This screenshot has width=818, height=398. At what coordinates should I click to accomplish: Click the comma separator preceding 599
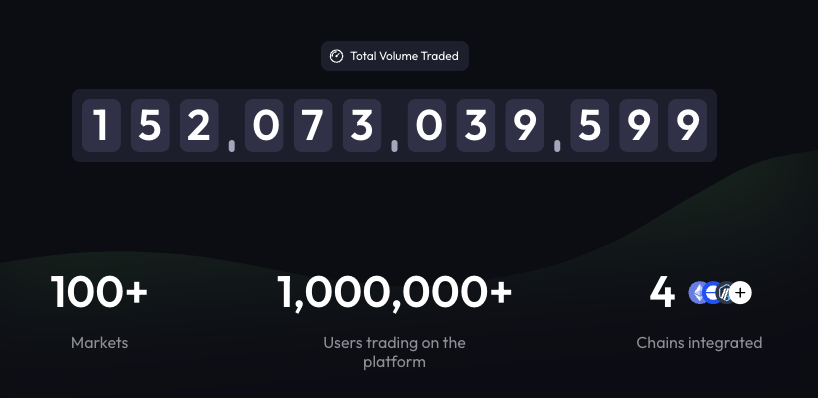(557, 146)
